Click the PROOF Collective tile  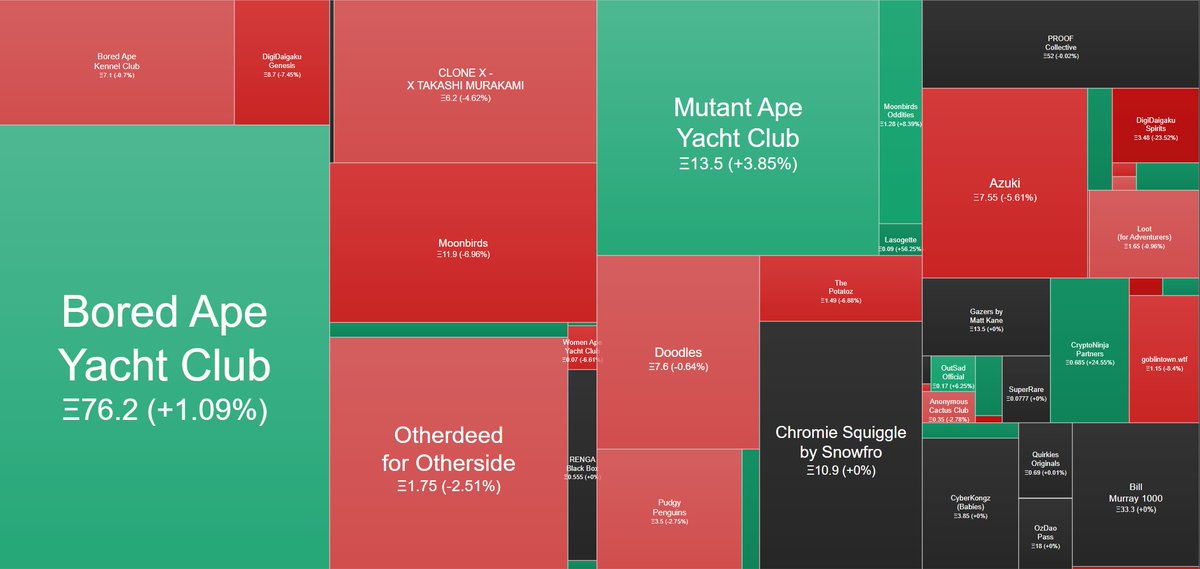pyautogui.click(x=1060, y=44)
